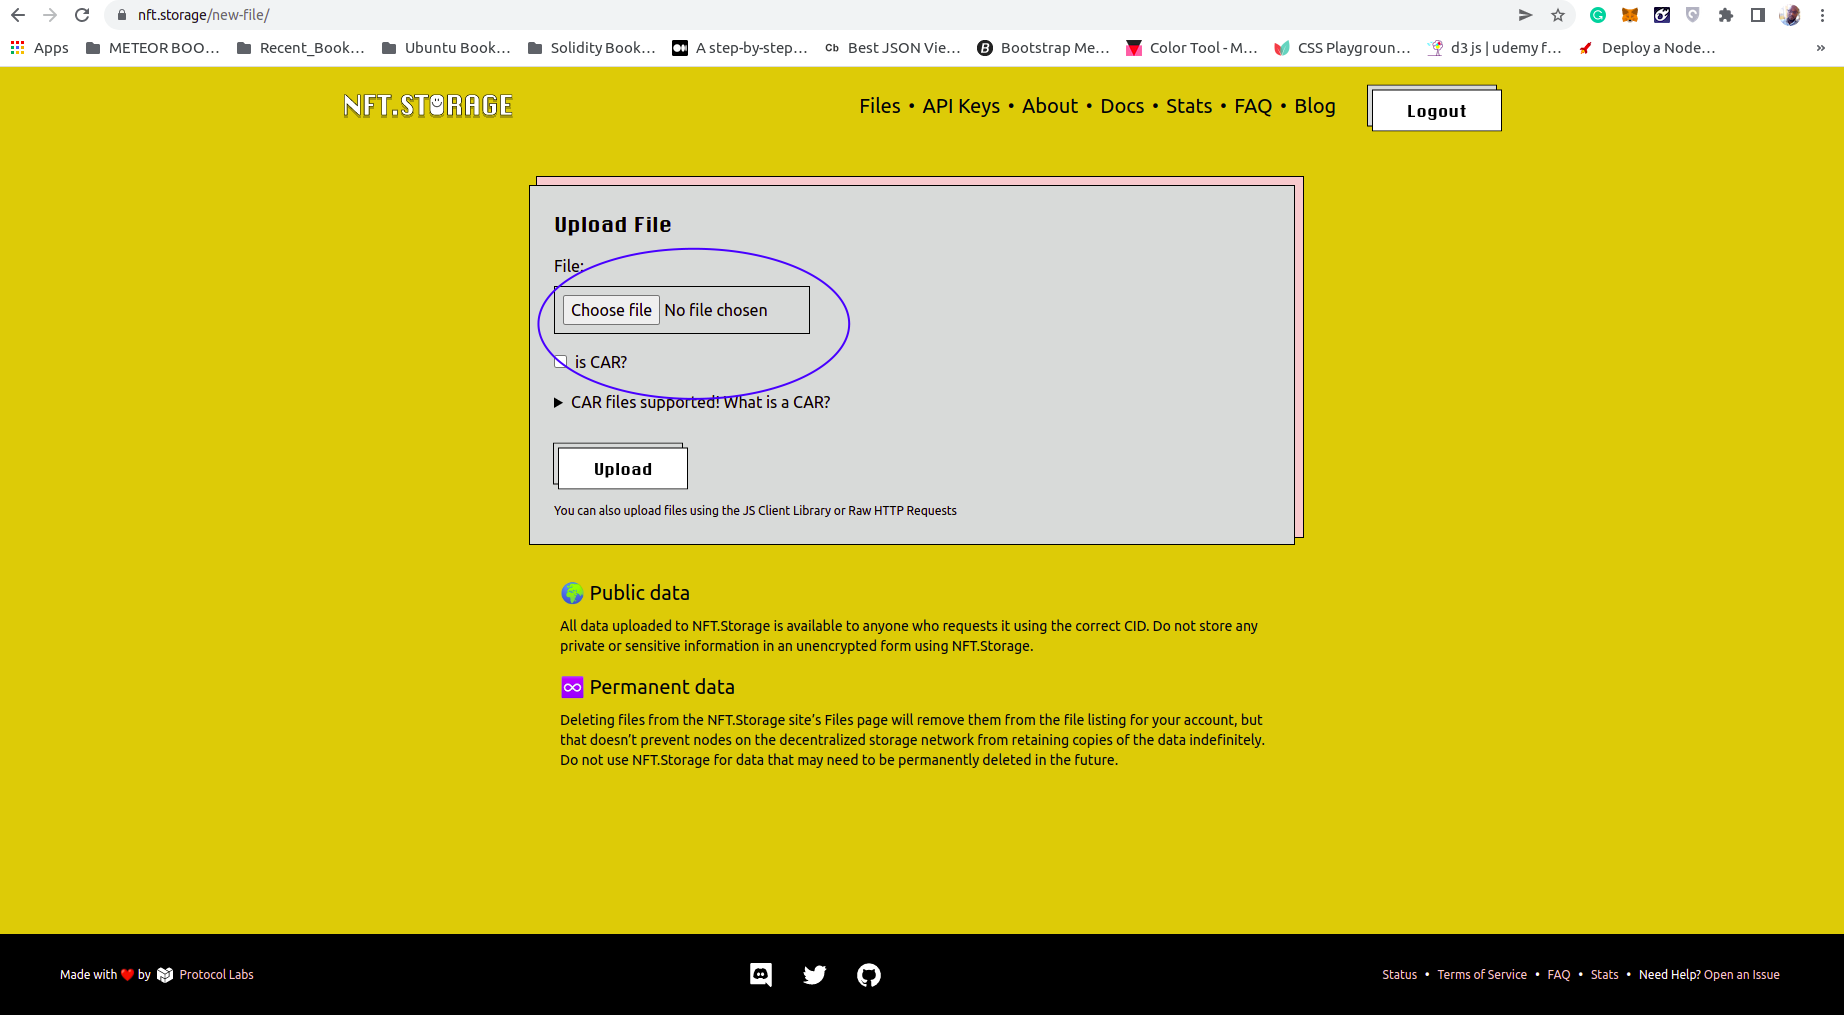Screen dimensions: 1844x1015
Task: Expand 'CAR files supported! What is a CAR?'
Action: click(x=692, y=402)
